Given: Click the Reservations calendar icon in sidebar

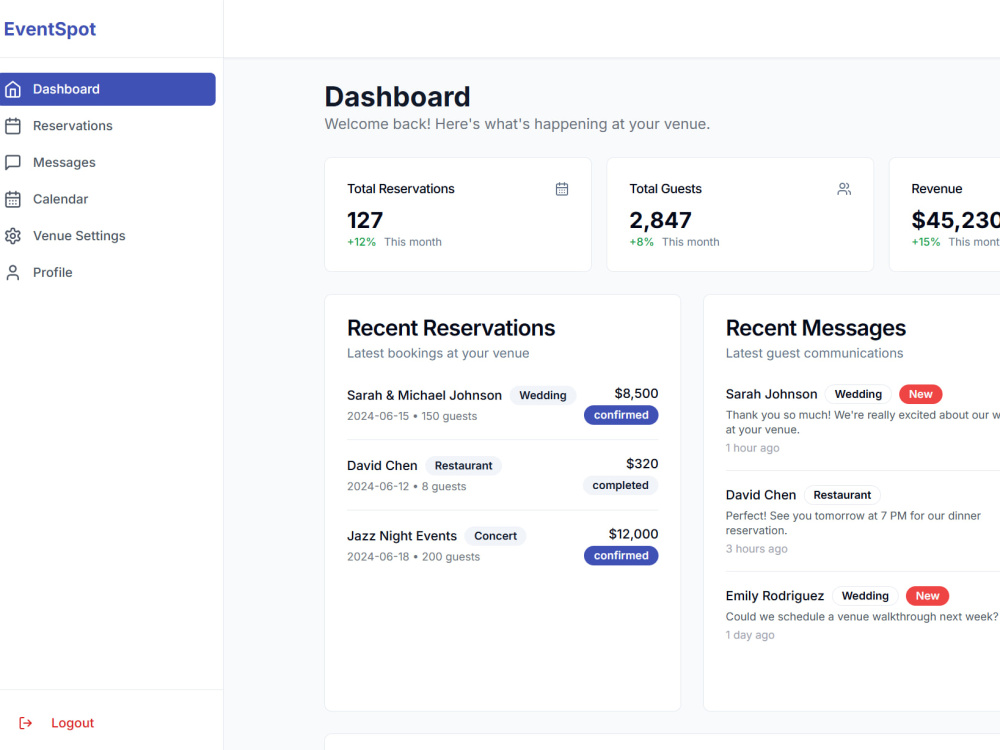Looking at the screenshot, I should [x=13, y=126].
